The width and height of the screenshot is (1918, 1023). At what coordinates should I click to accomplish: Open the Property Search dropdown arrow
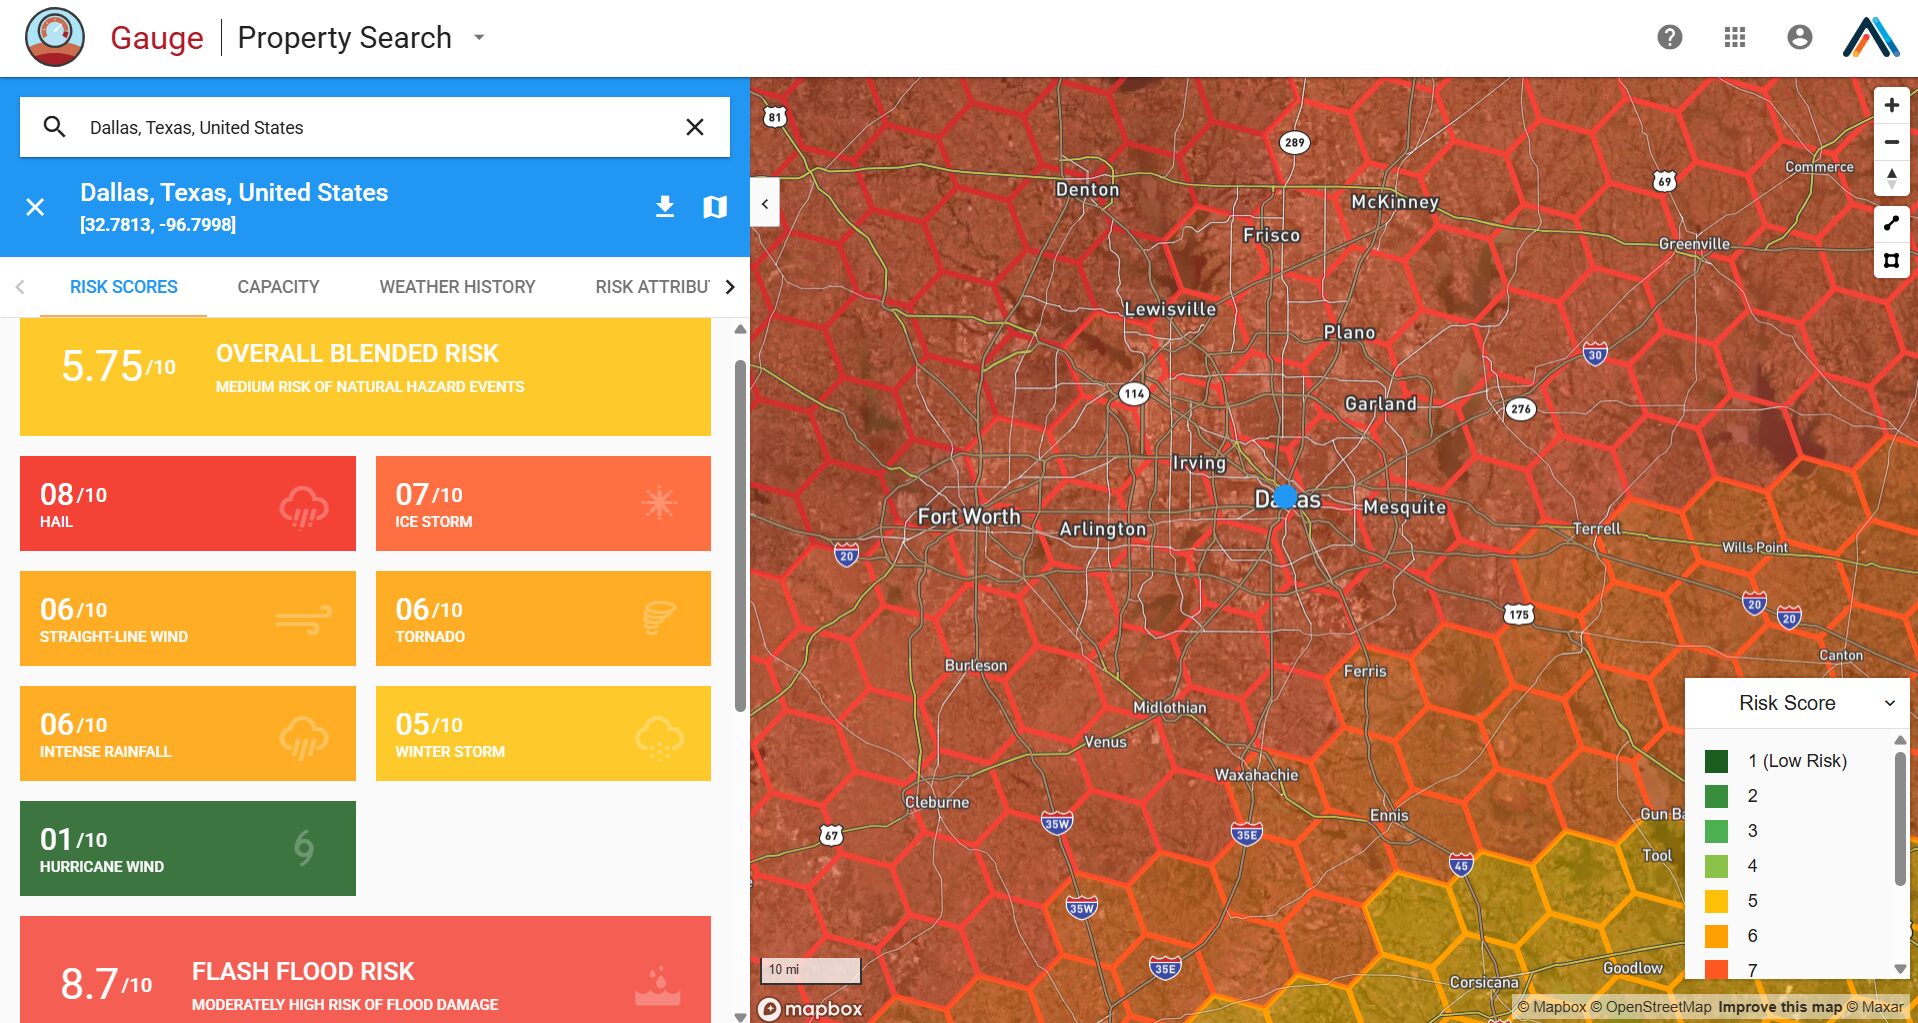click(479, 37)
